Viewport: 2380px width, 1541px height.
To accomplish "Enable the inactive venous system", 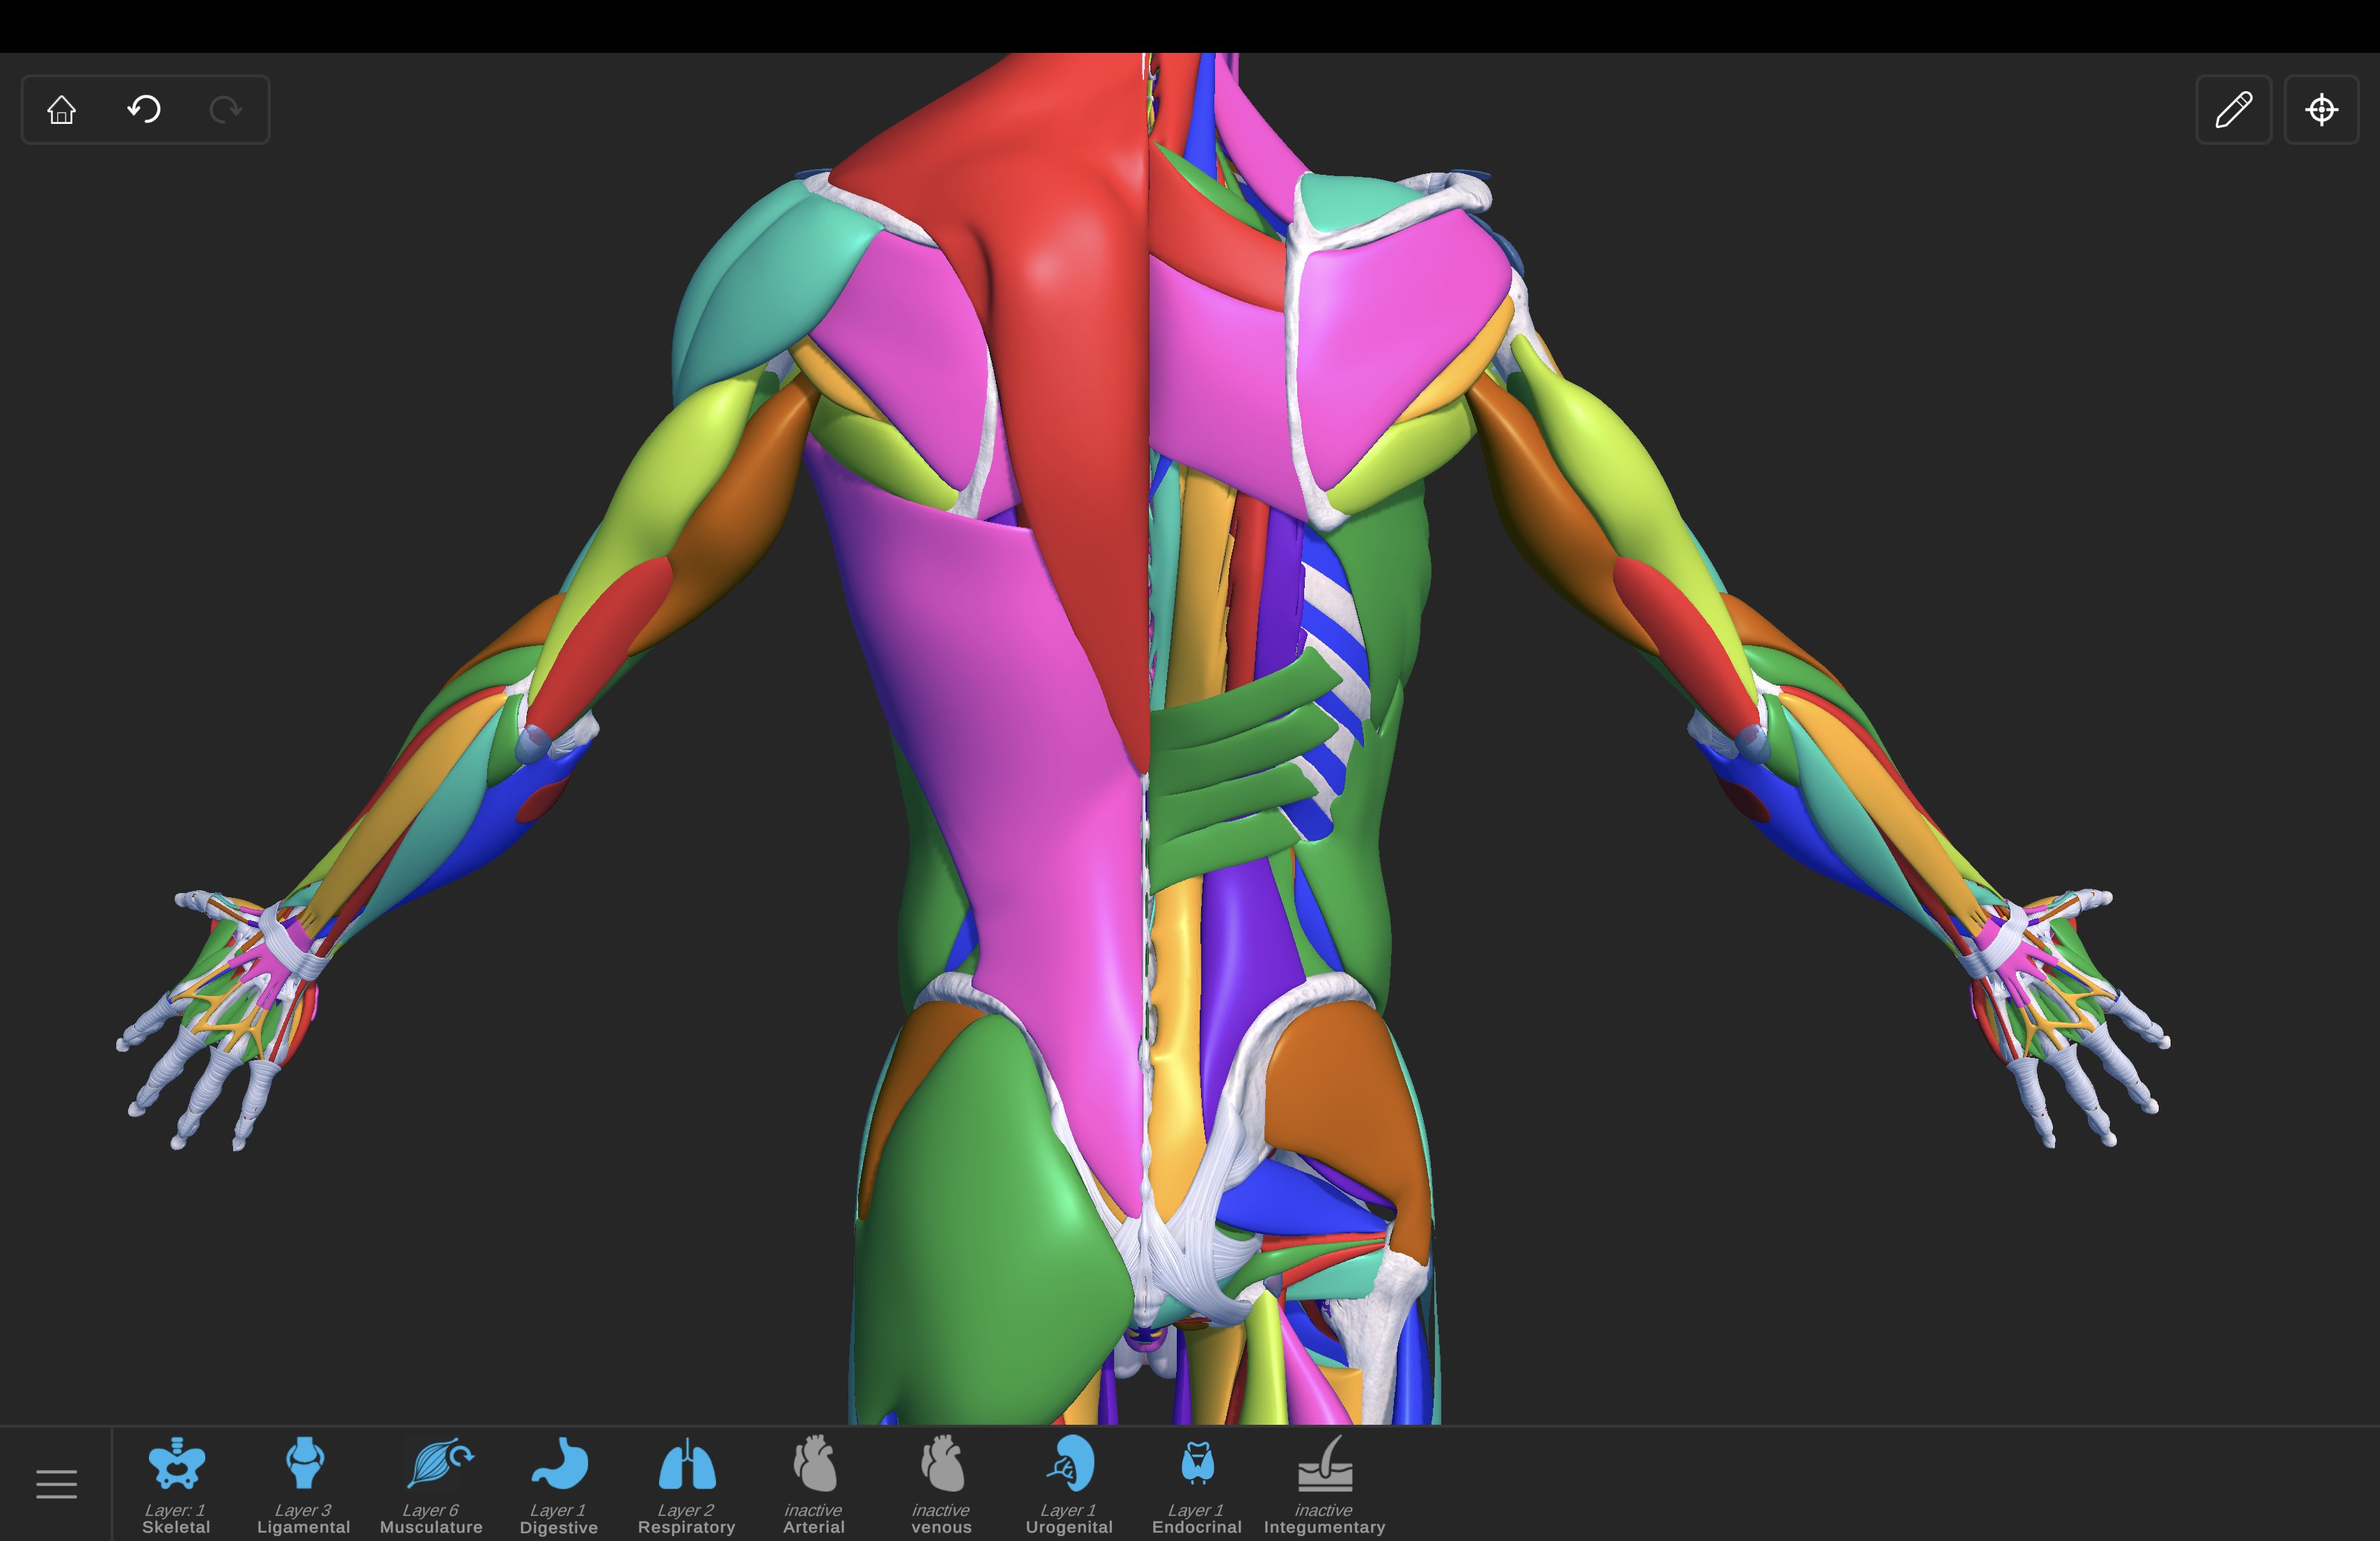I will [941, 1465].
